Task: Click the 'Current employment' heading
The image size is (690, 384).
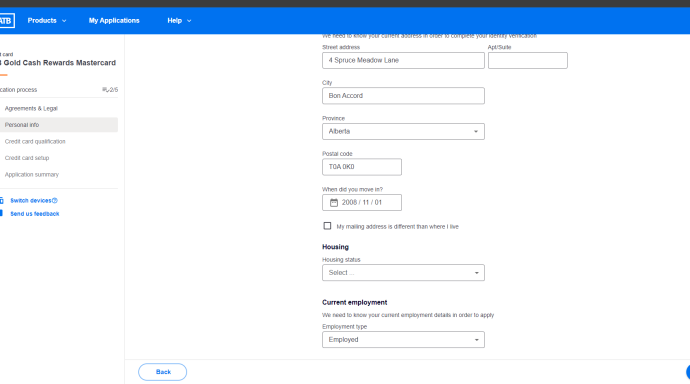Action: pos(355,303)
